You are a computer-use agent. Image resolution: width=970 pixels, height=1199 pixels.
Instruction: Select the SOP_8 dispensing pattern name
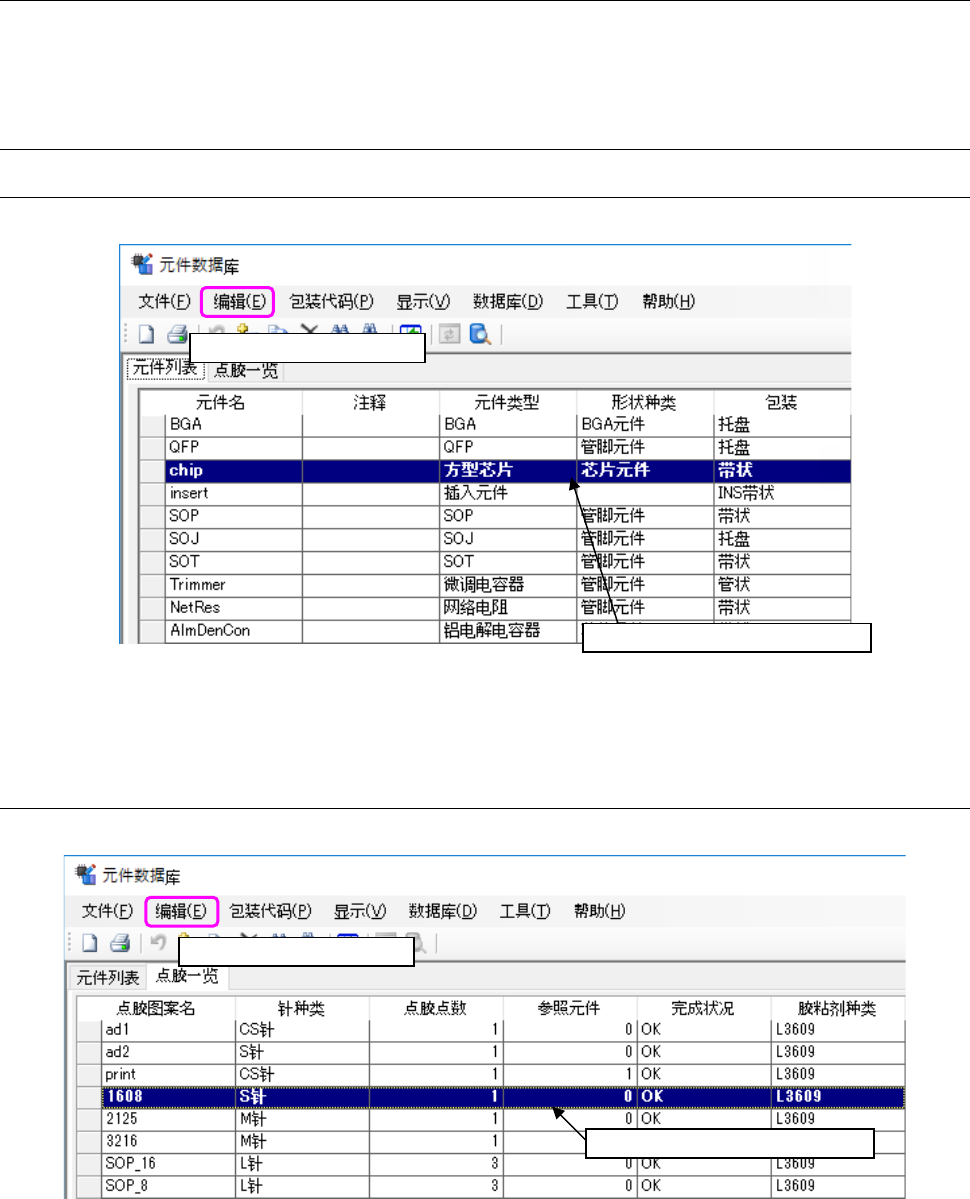pyautogui.click(x=168, y=1185)
